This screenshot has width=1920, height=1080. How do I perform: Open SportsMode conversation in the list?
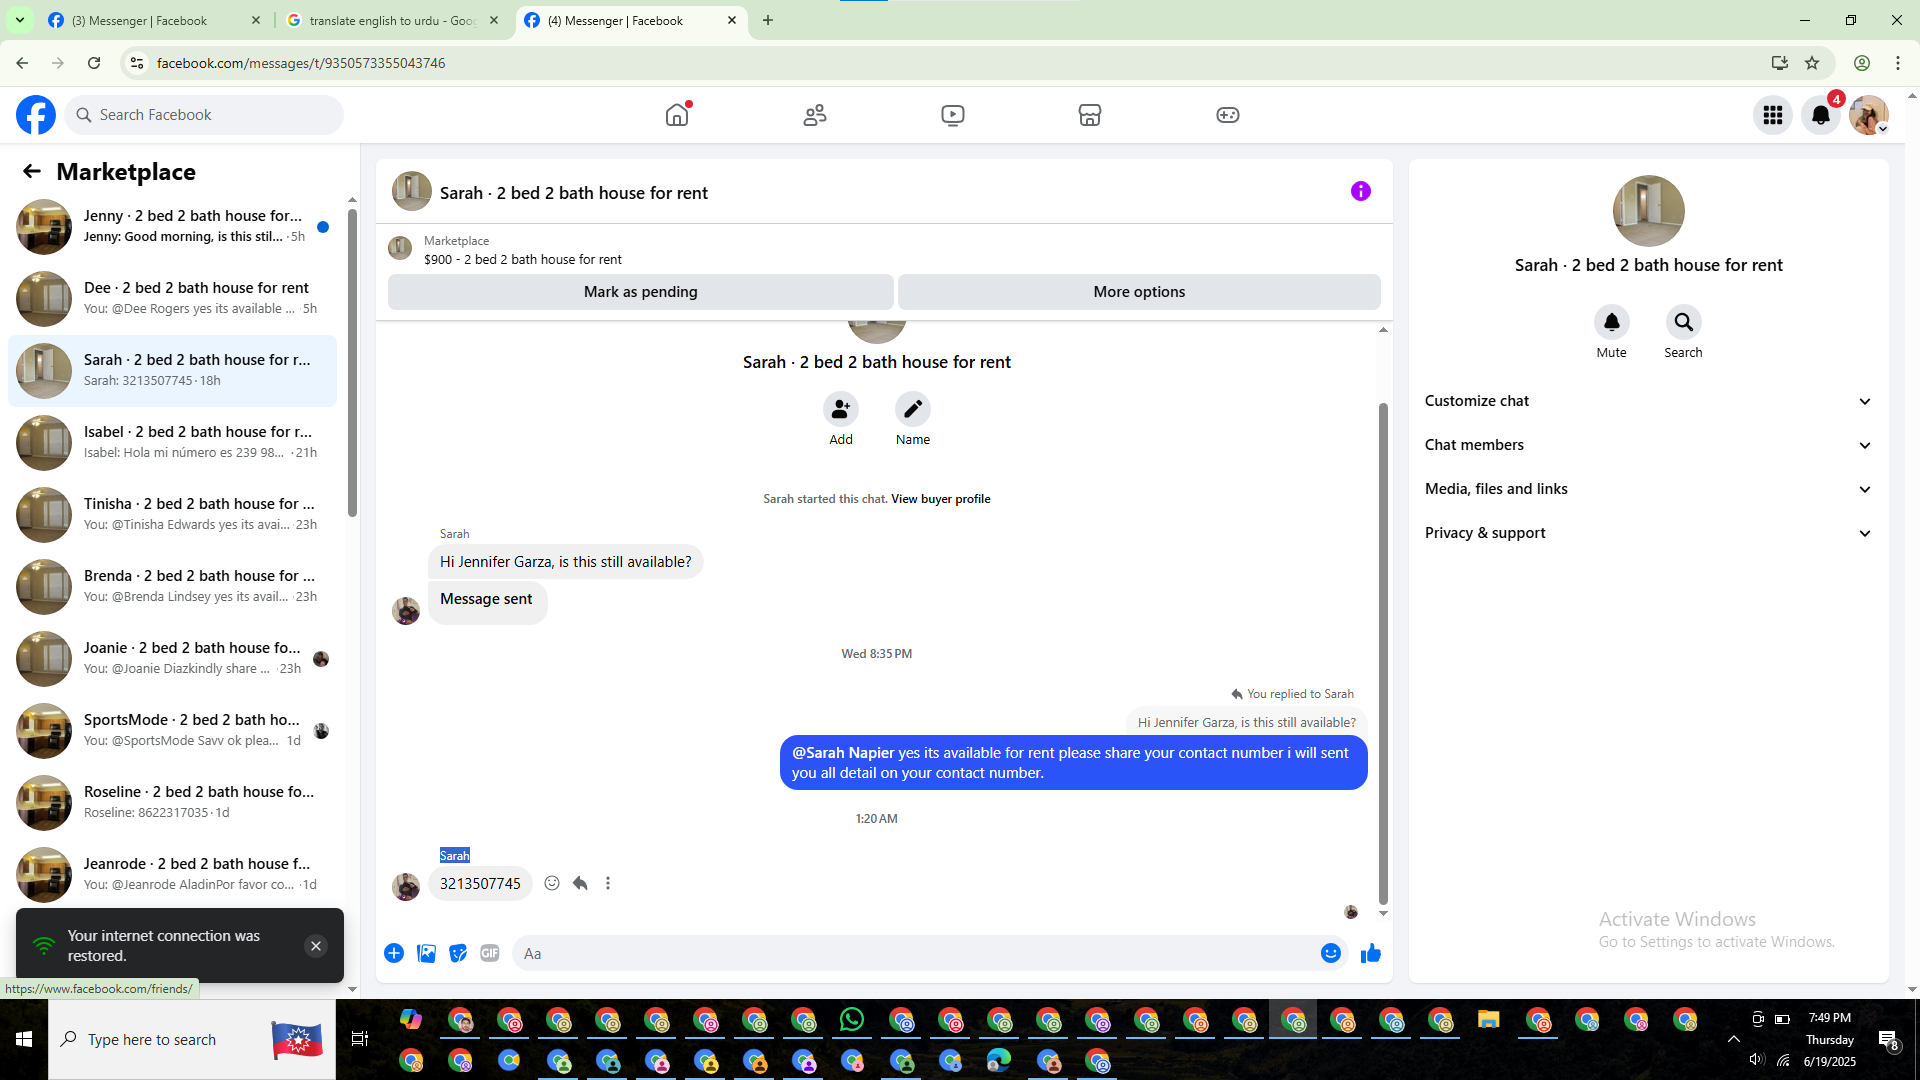(x=172, y=731)
